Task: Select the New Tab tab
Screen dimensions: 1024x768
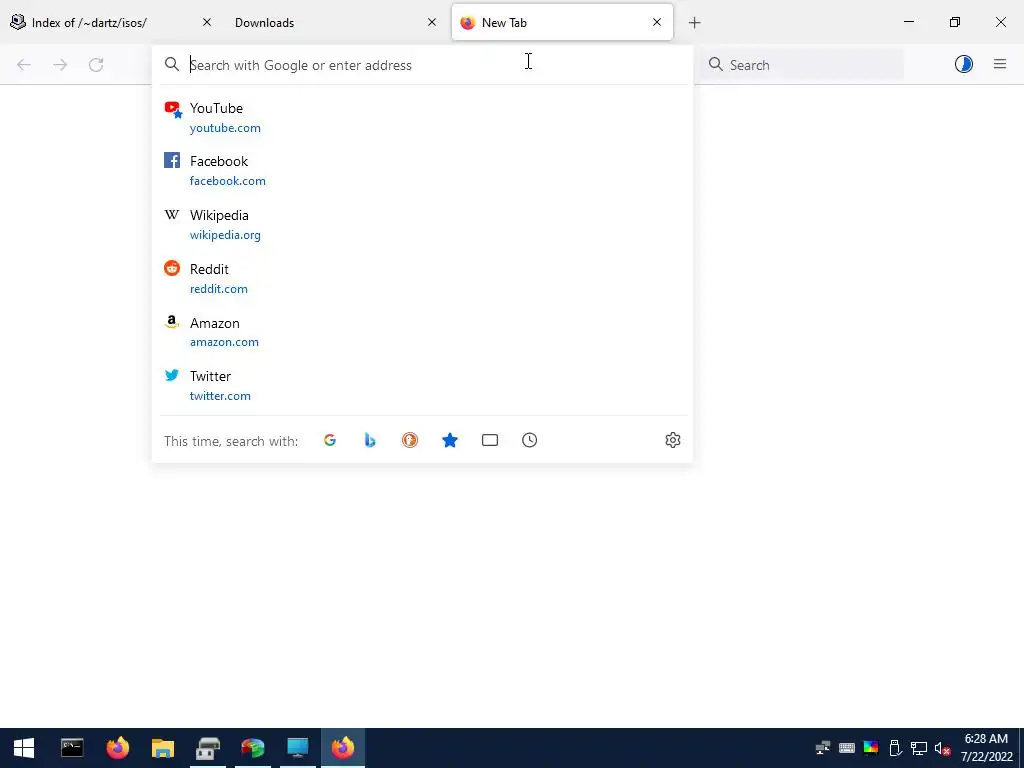Action: 562,23
